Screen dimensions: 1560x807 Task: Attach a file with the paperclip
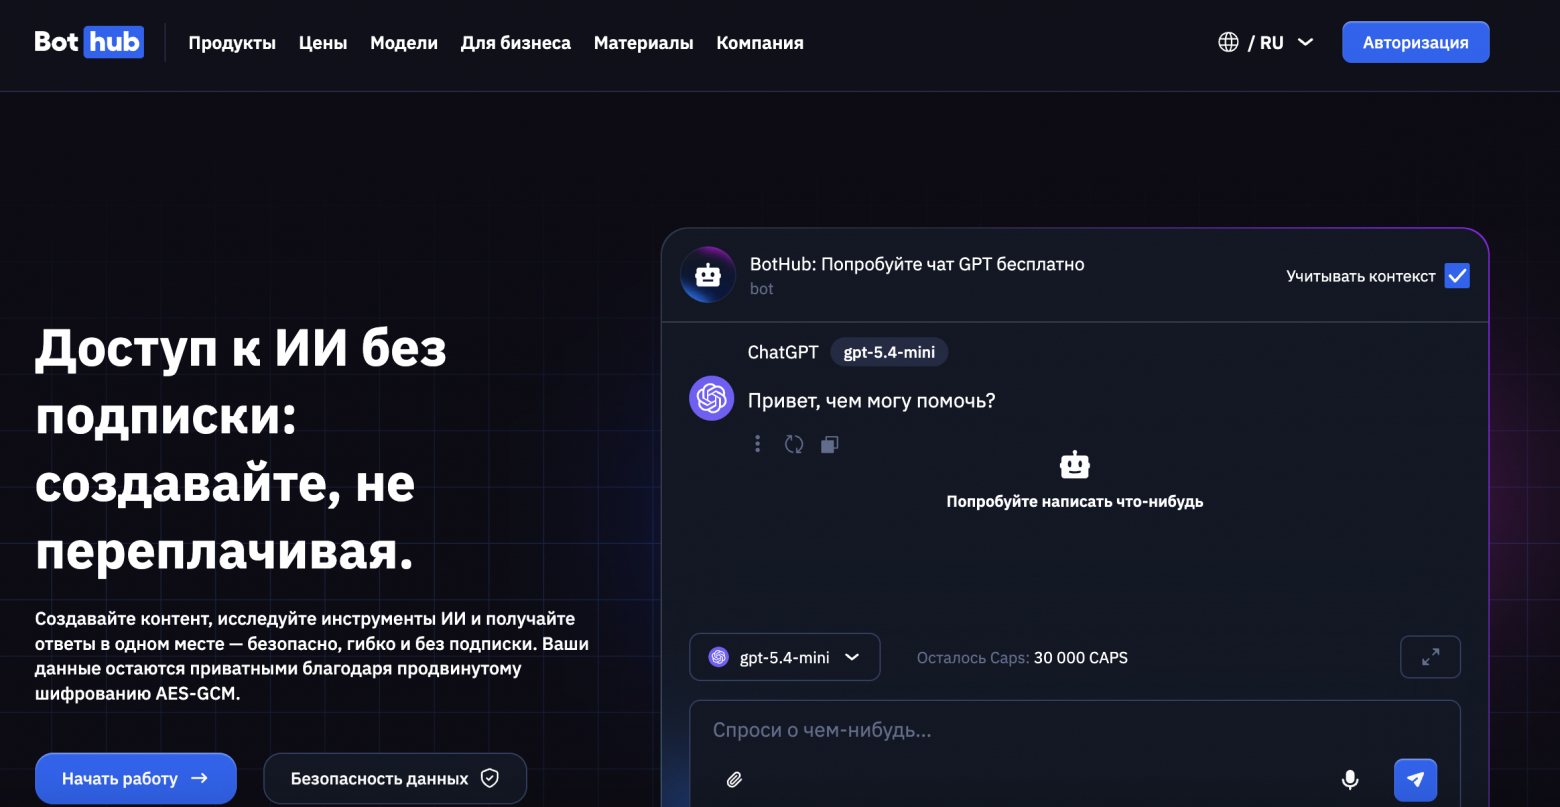(734, 779)
